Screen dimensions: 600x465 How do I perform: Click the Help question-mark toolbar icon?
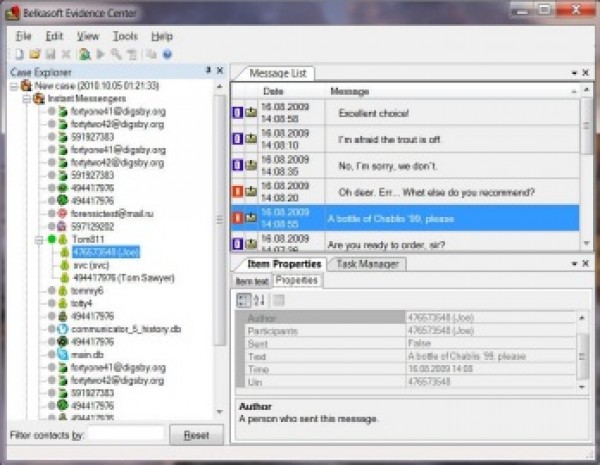pyautogui.click(x=167, y=54)
